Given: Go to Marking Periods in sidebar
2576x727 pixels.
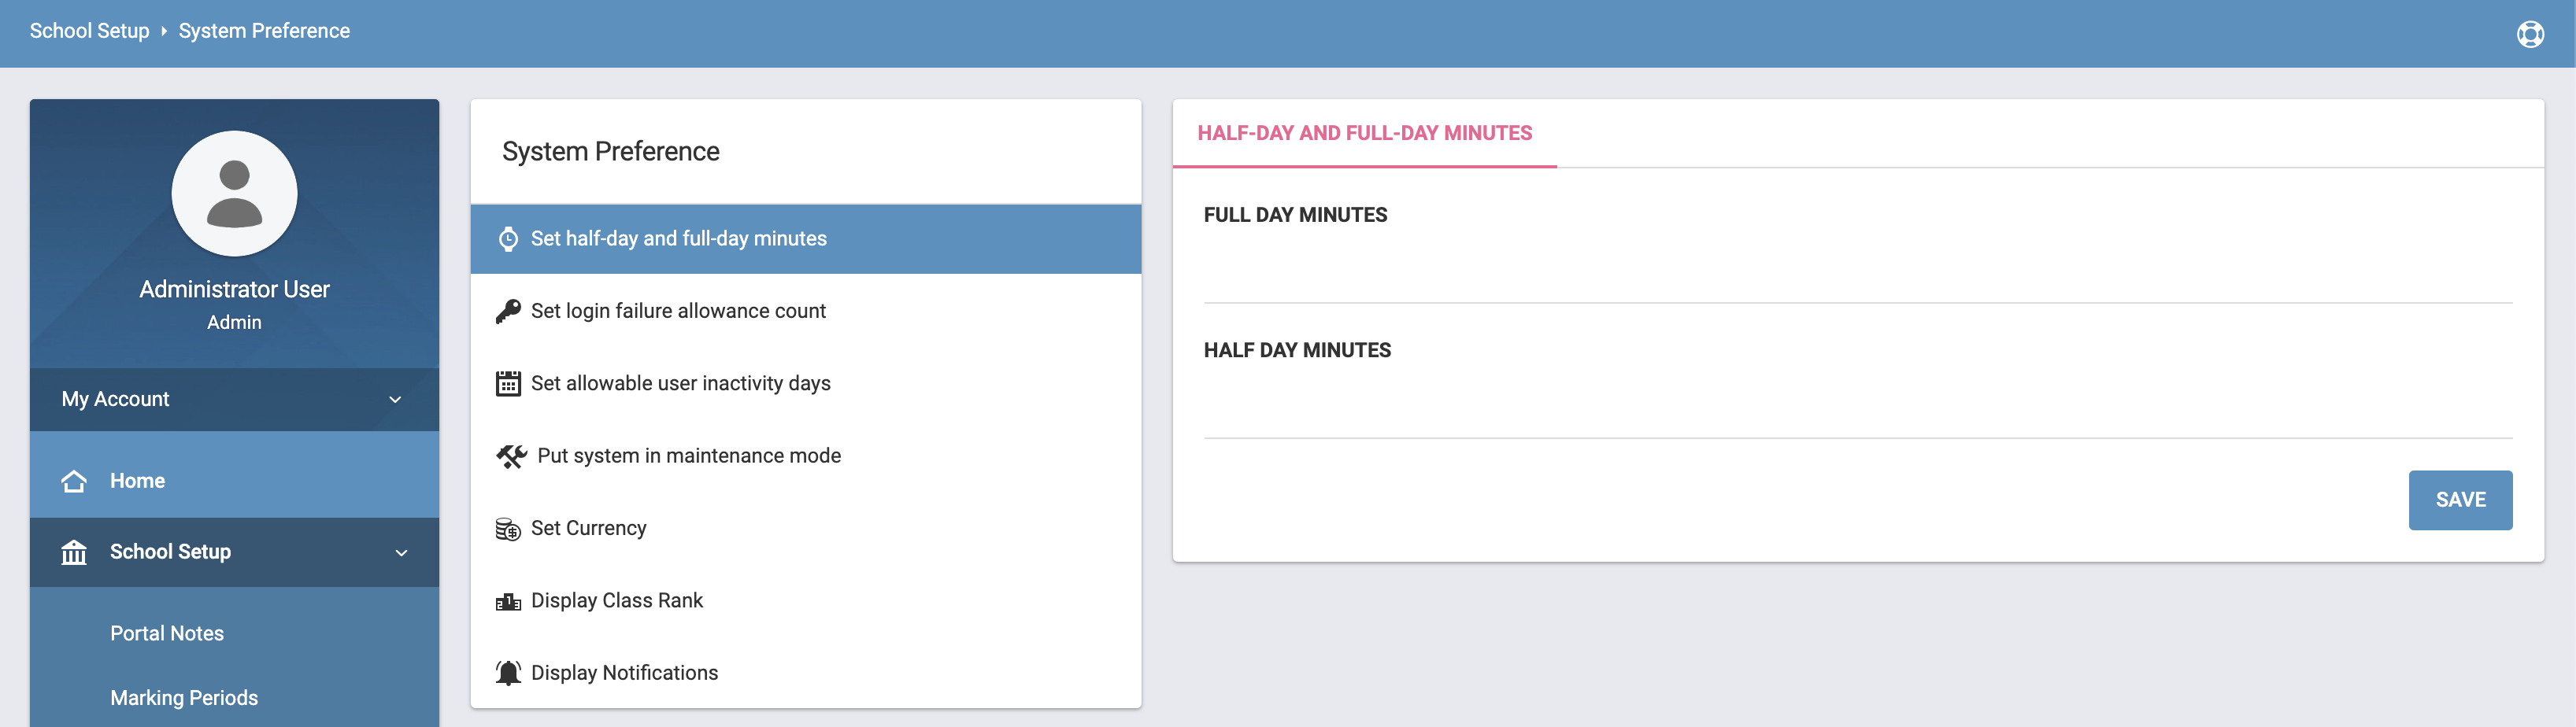Looking at the screenshot, I should point(184,698).
